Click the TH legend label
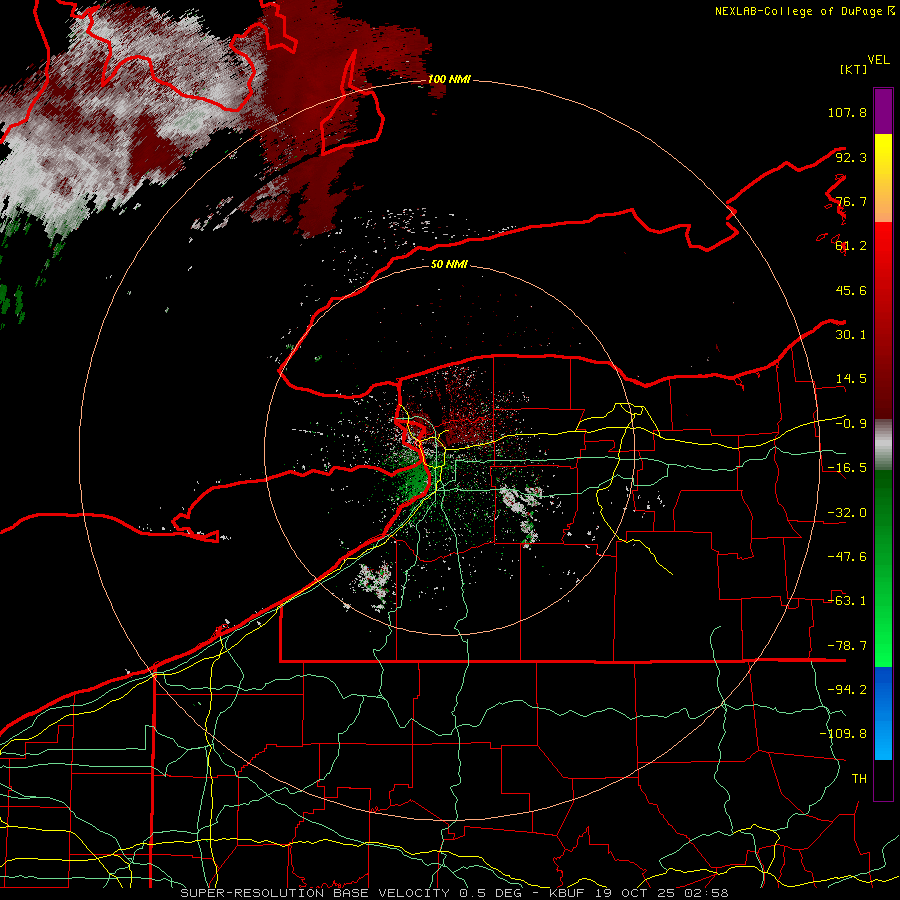The height and width of the screenshot is (900, 900). click(x=859, y=778)
